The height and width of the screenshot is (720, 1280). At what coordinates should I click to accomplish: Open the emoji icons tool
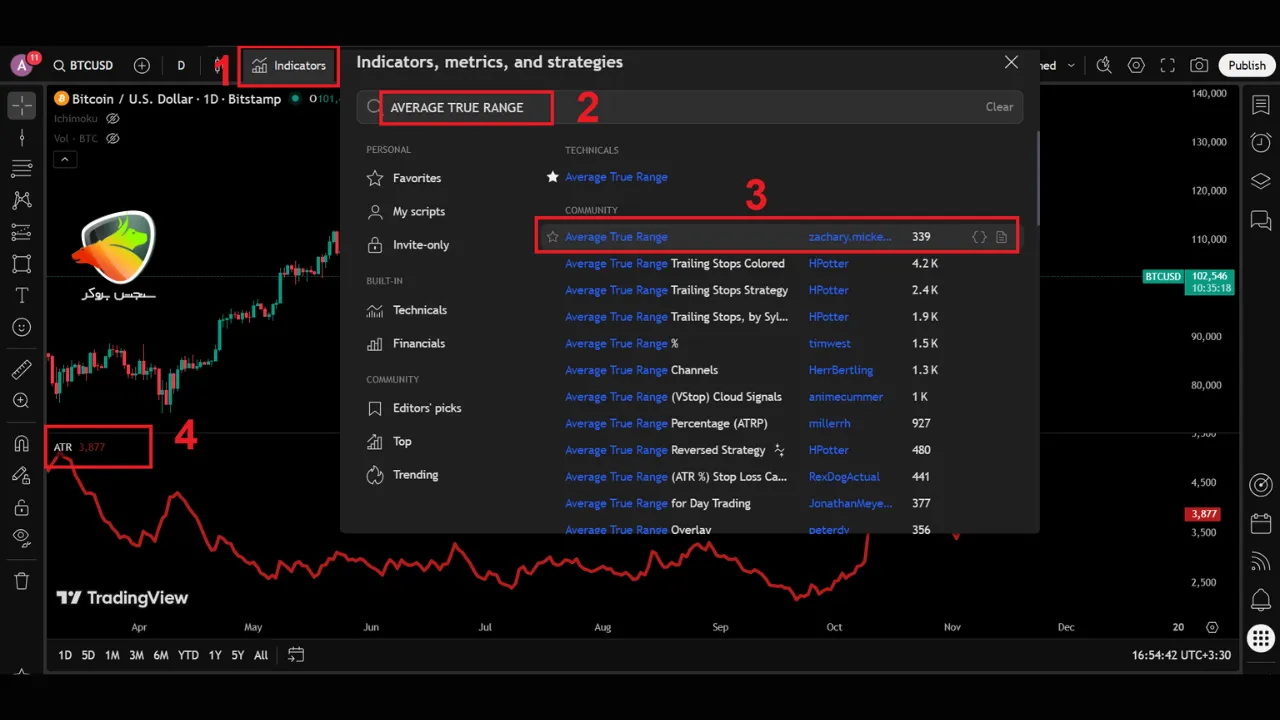(x=21, y=327)
